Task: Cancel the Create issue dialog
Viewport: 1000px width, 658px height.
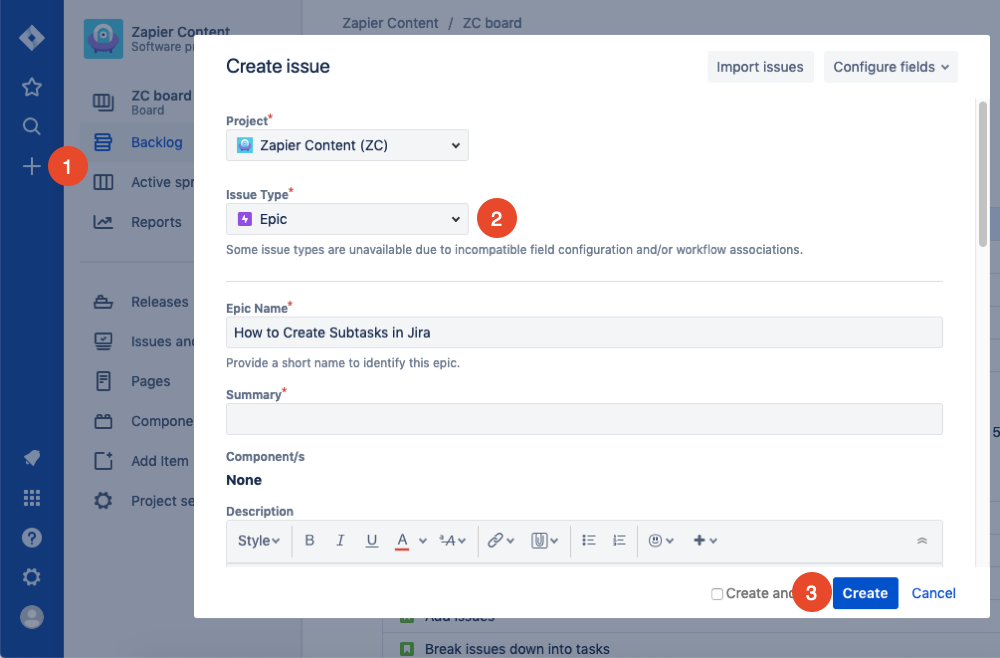Action: (933, 593)
